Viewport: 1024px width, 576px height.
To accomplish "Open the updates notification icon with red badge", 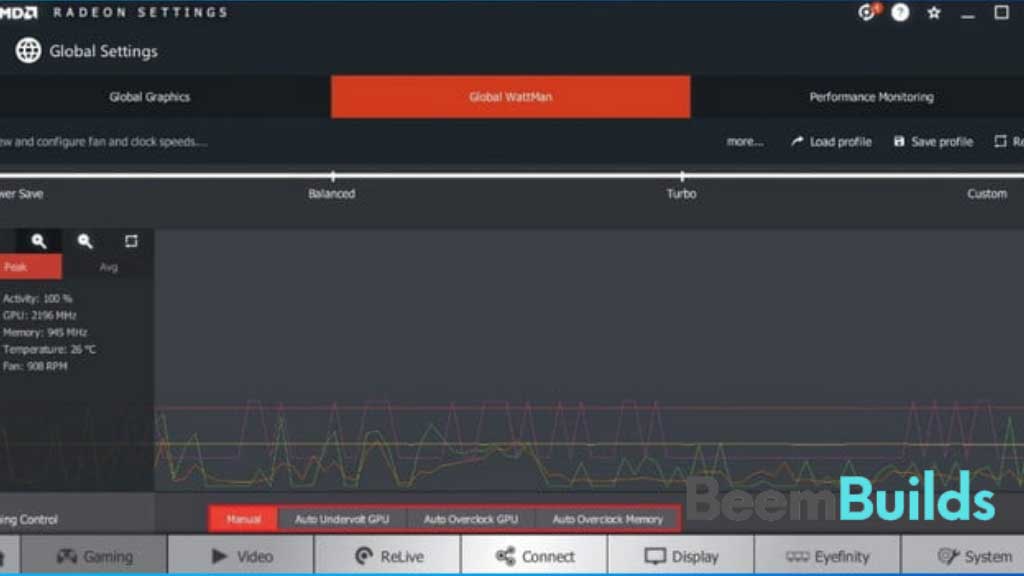I will point(869,12).
